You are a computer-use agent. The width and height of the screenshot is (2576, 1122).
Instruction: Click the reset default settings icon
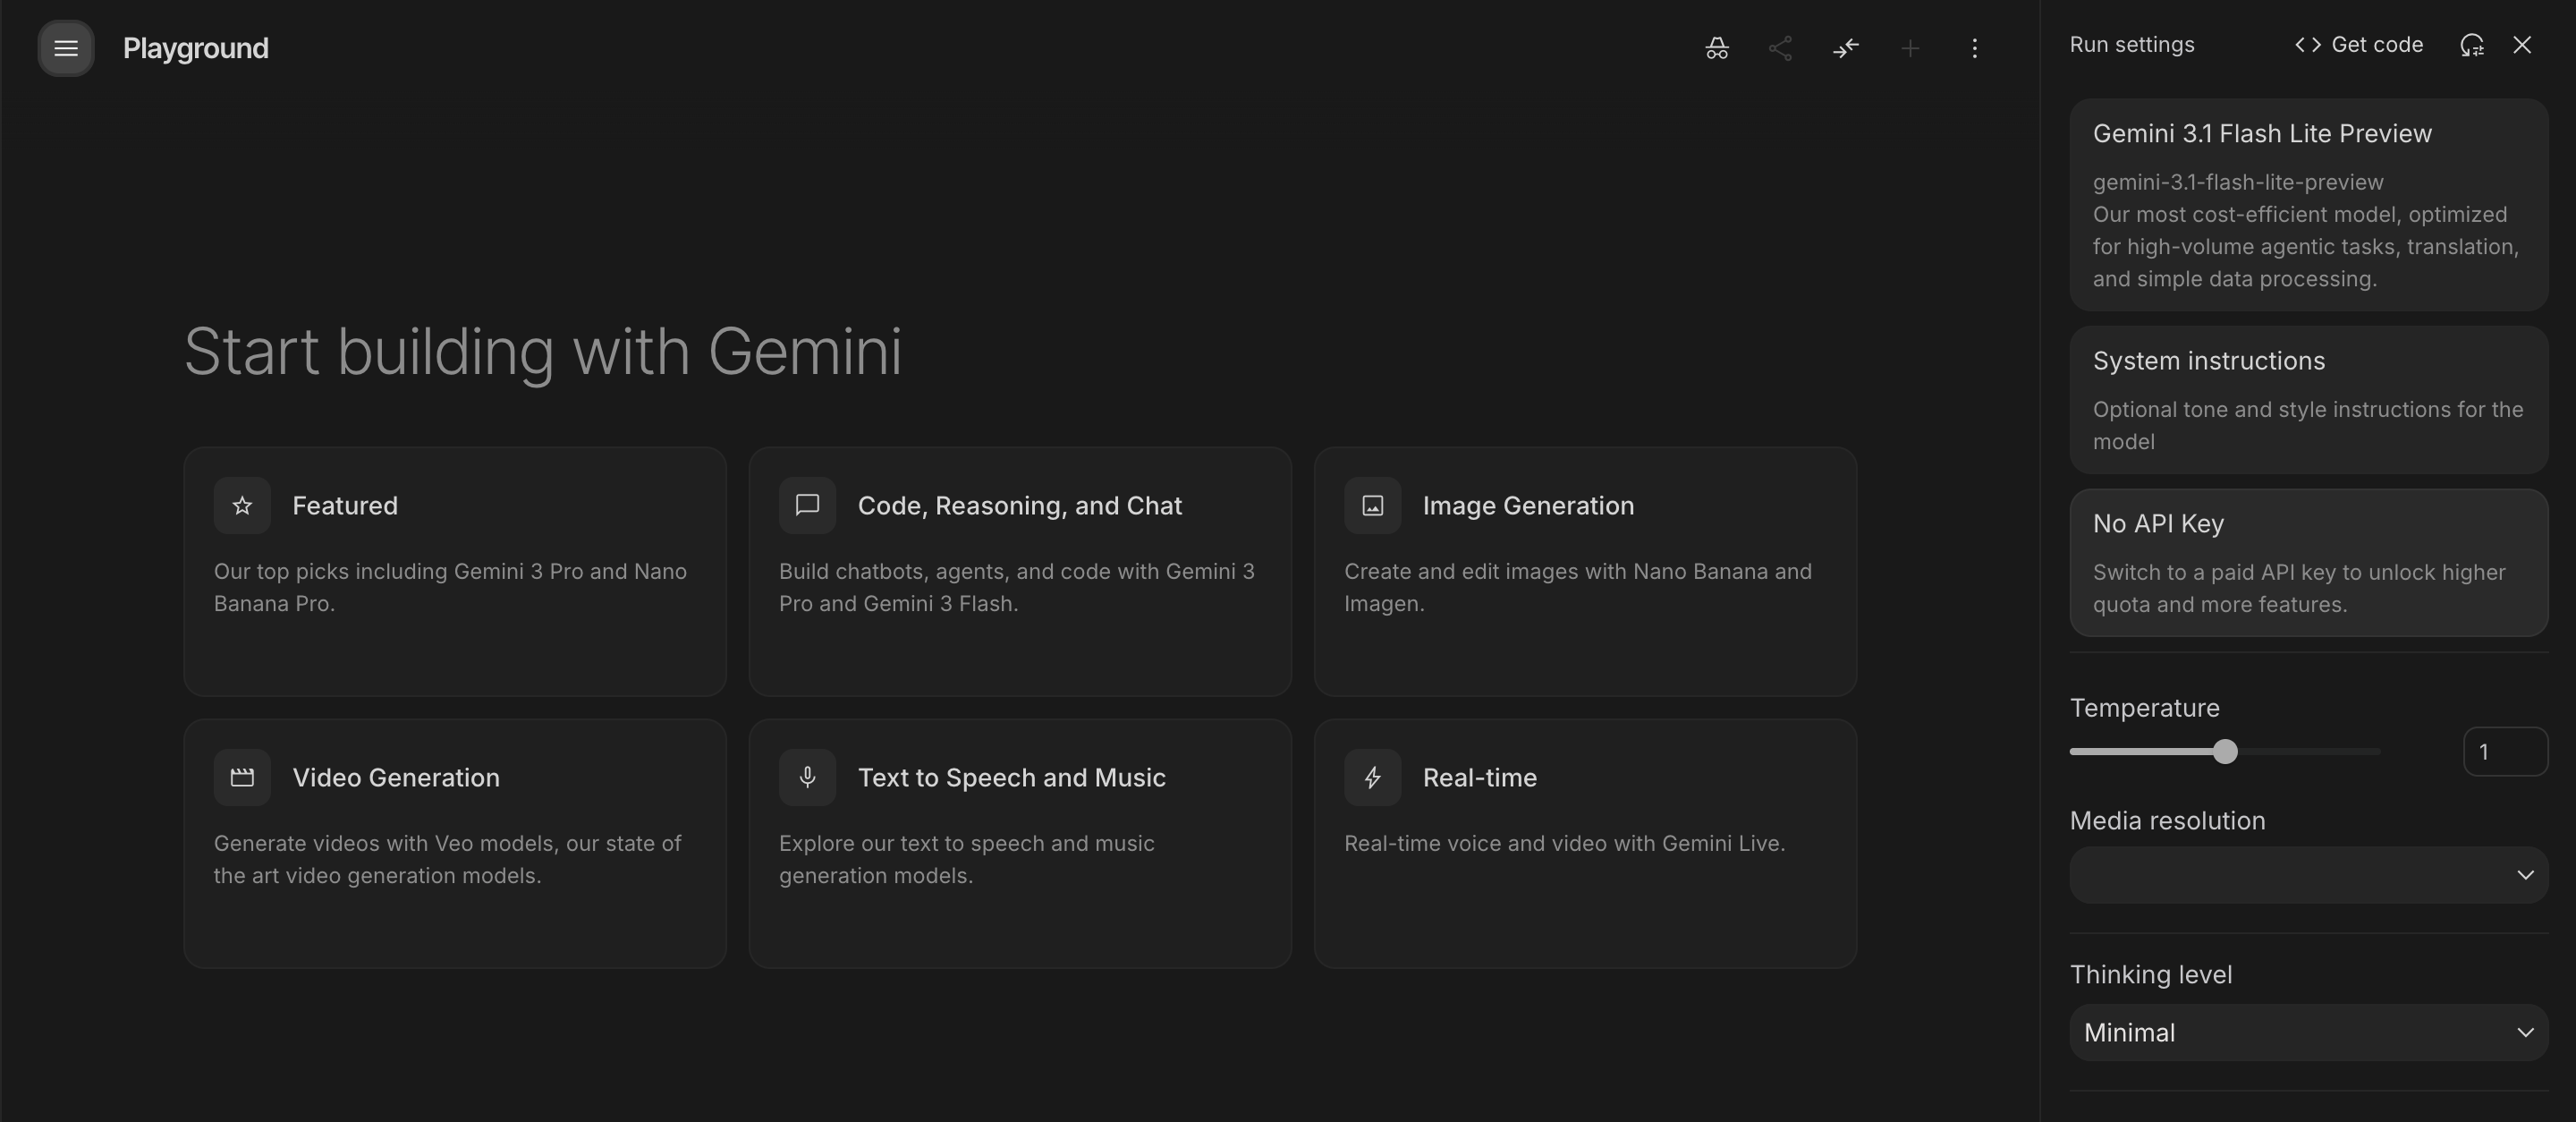[2472, 45]
